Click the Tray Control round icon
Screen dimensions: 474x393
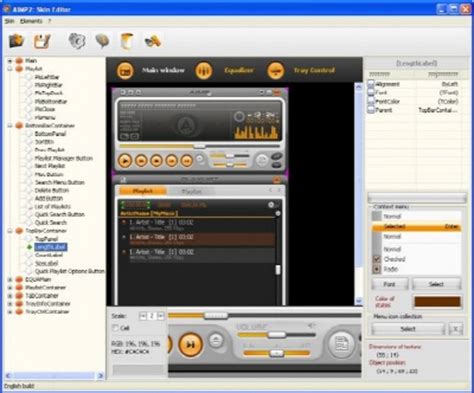276,71
